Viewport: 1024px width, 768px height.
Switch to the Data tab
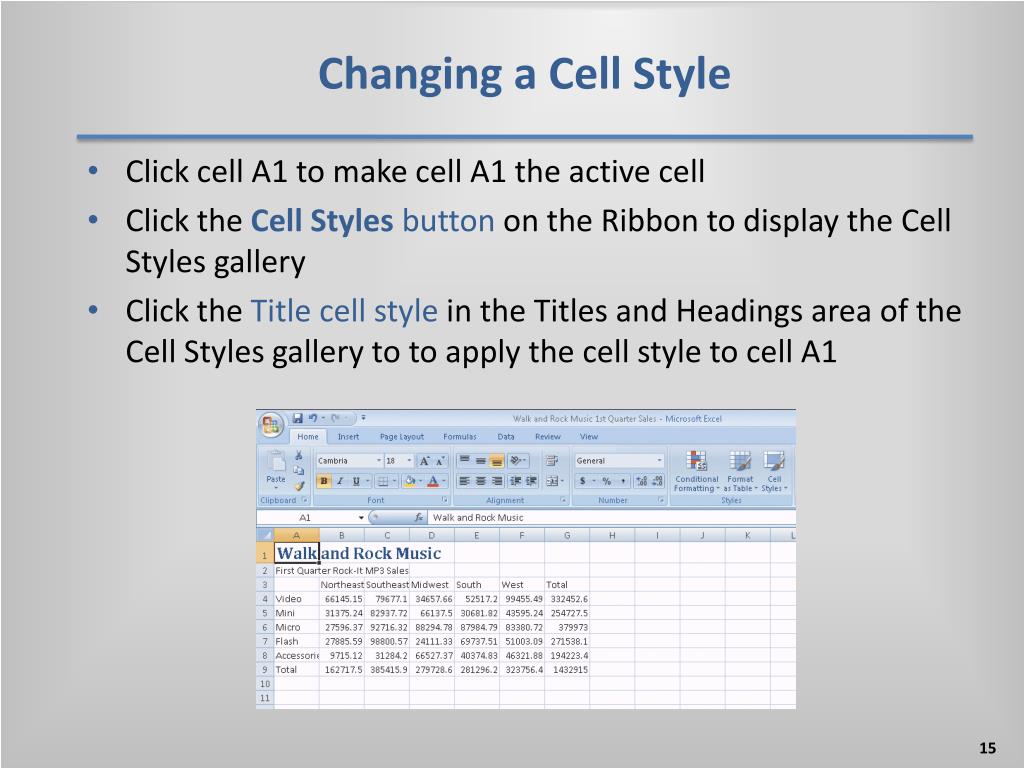pyautogui.click(x=505, y=437)
